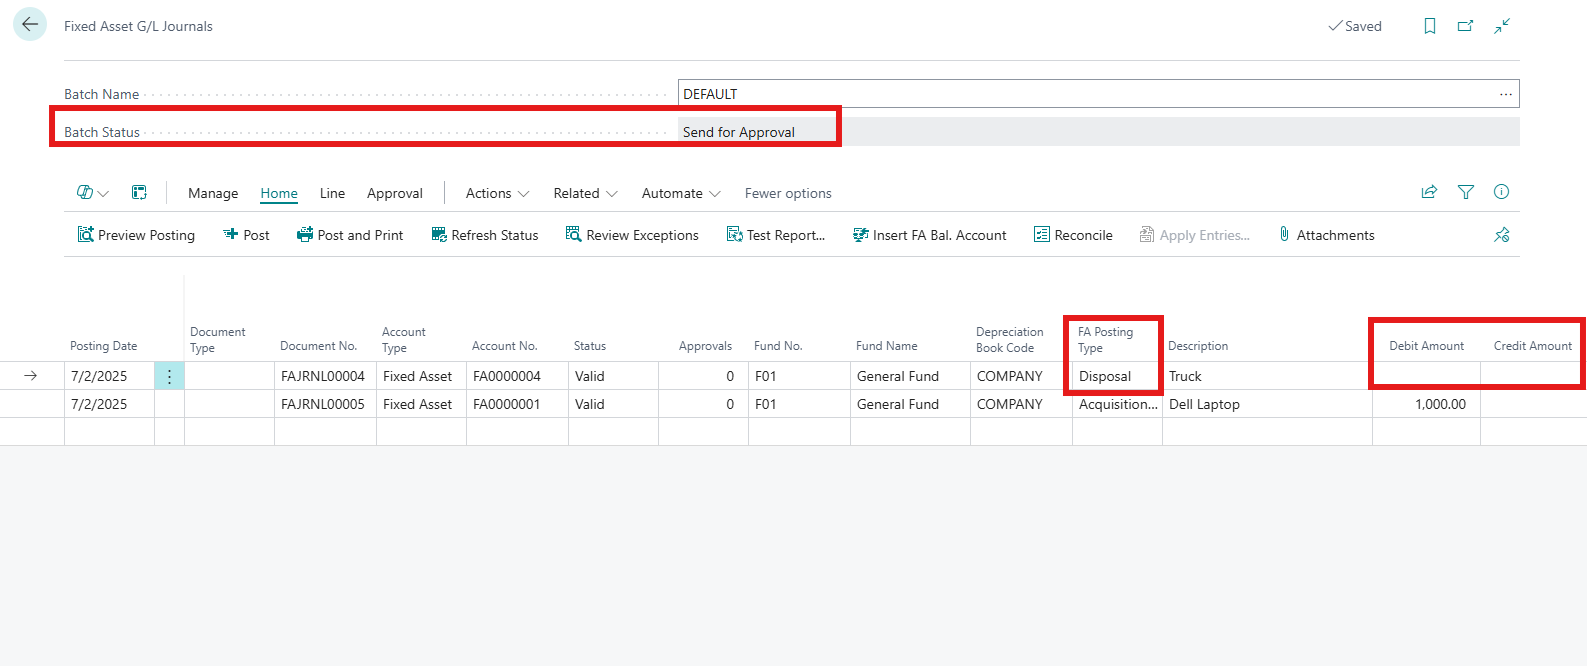Click the Credit Amount column header
This screenshot has height=666, width=1587.
(x=1532, y=346)
